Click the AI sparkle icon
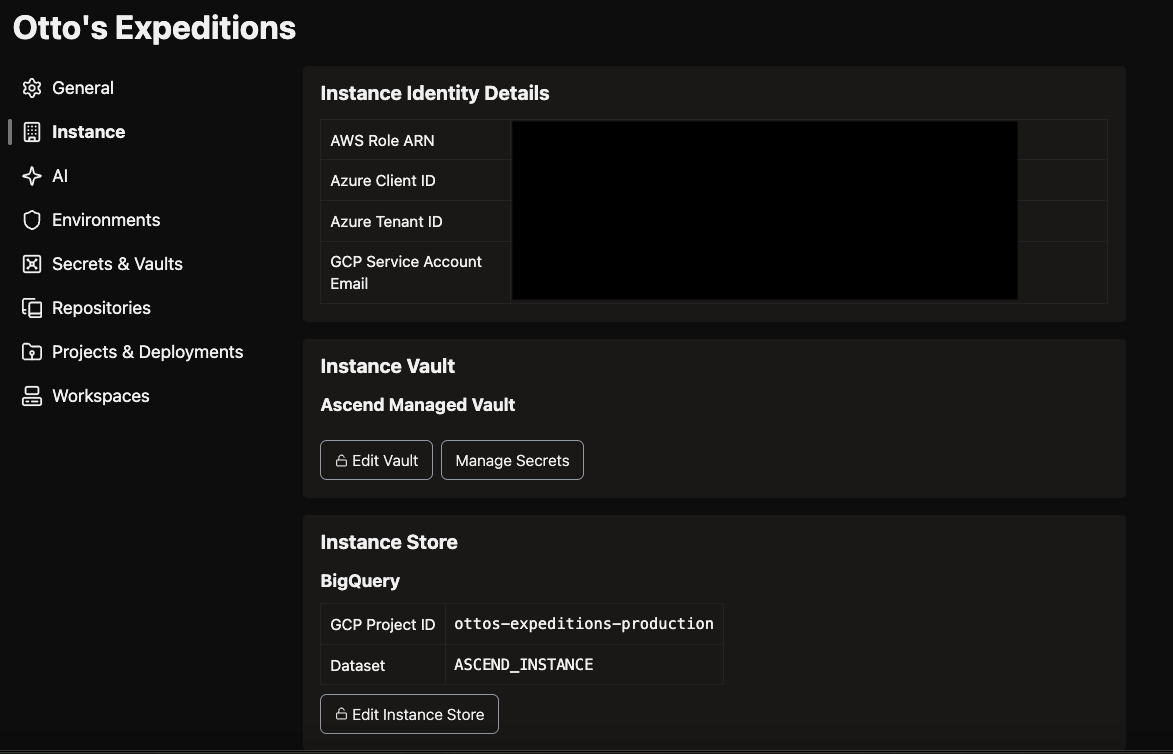Screen dimensions: 1173x754 (x=31, y=177)
